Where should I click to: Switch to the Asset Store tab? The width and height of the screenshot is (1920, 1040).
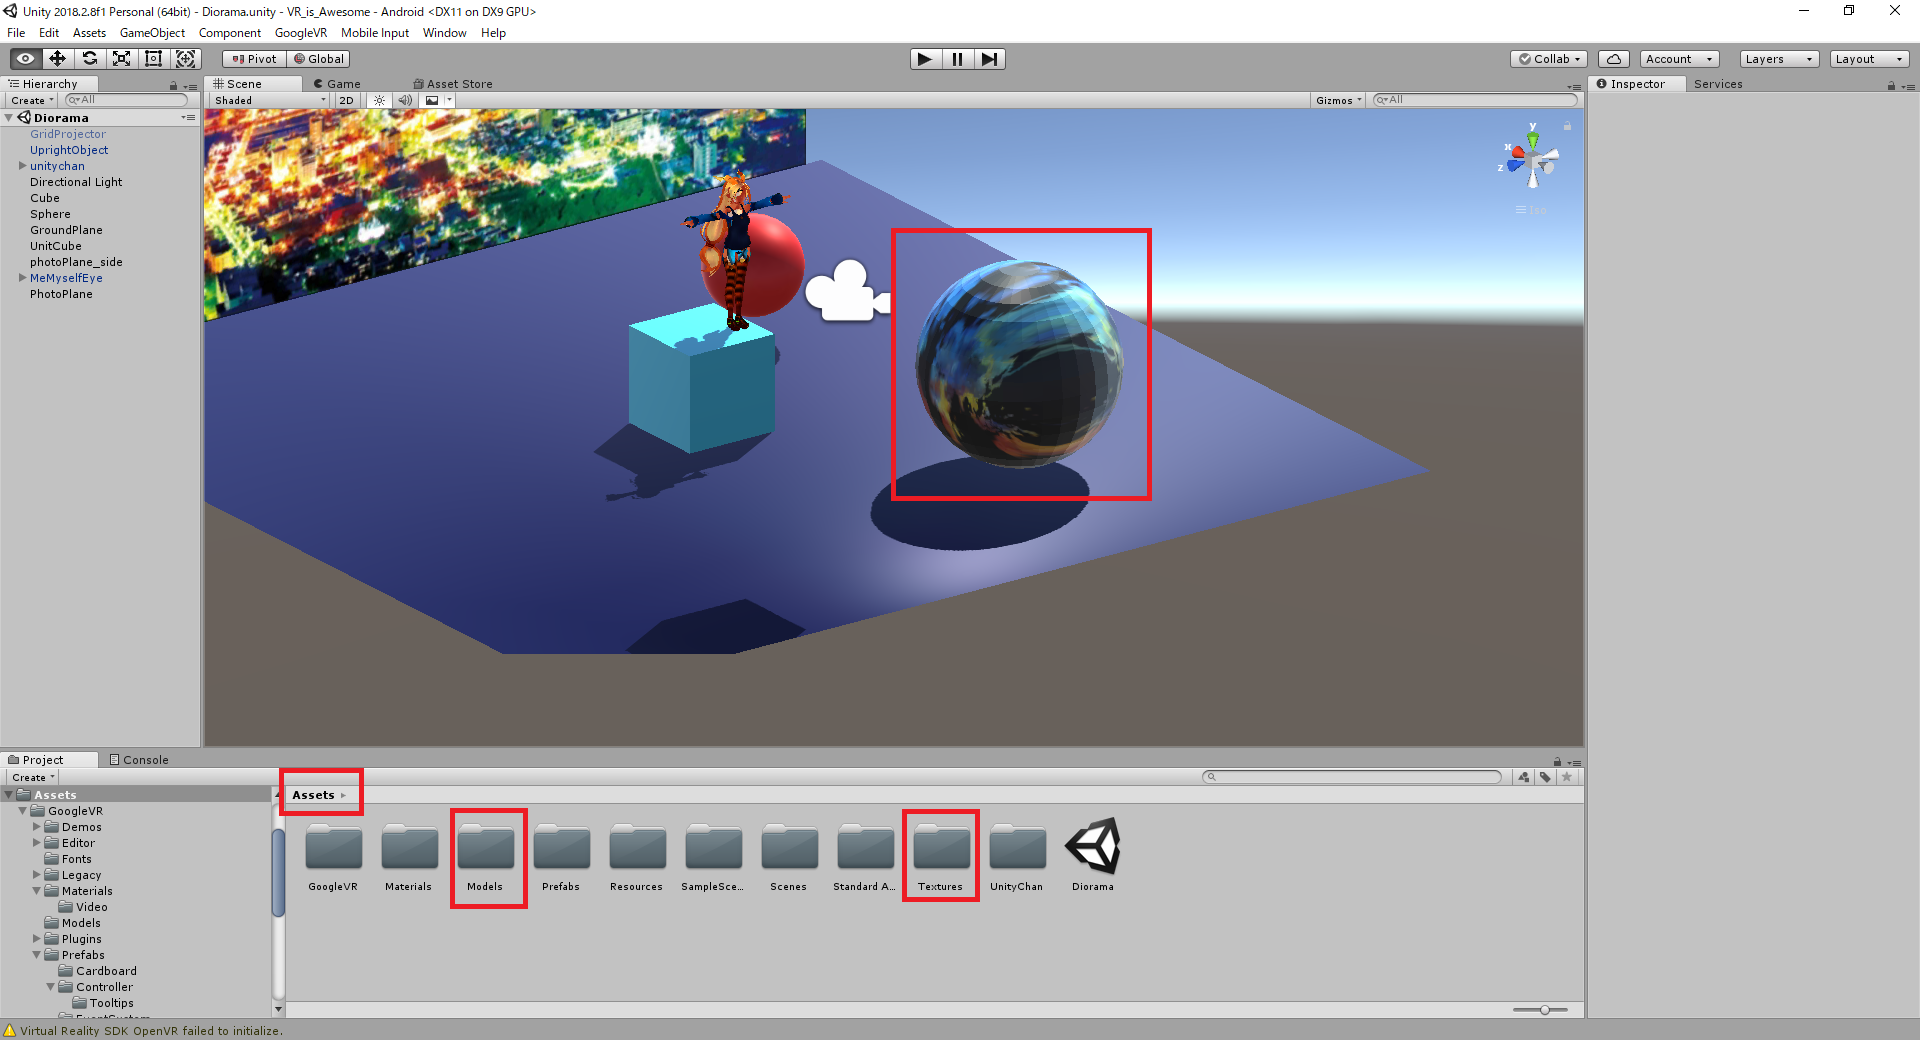(x=453, y=84)
